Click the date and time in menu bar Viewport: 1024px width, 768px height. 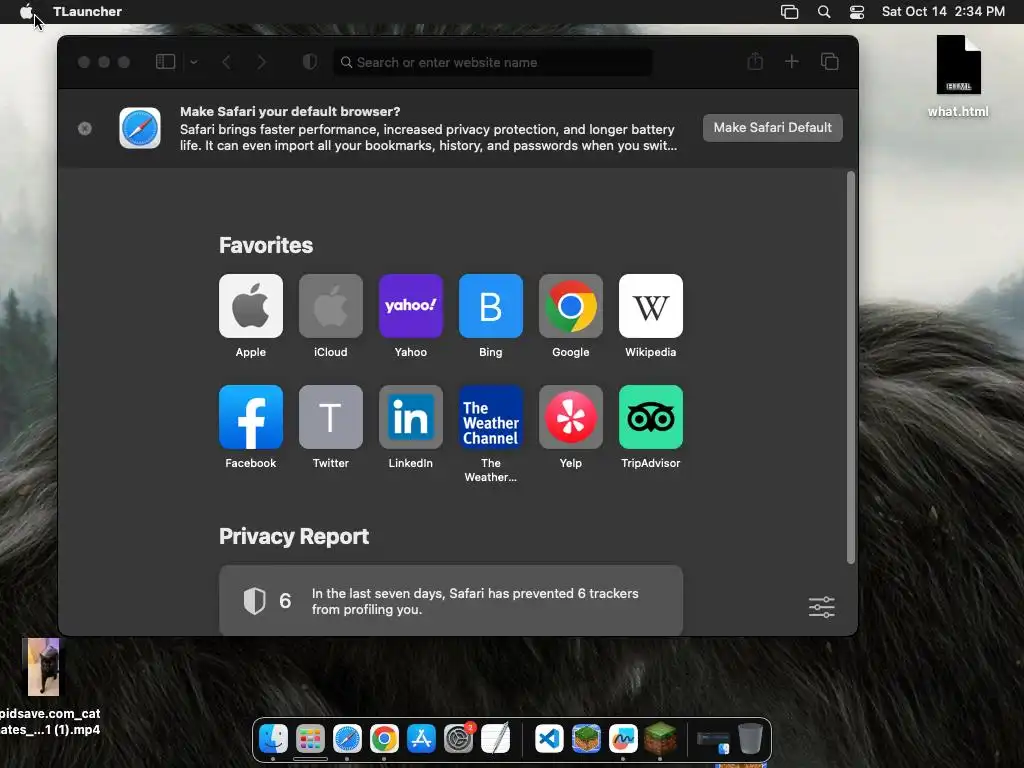tap(943, 11)
